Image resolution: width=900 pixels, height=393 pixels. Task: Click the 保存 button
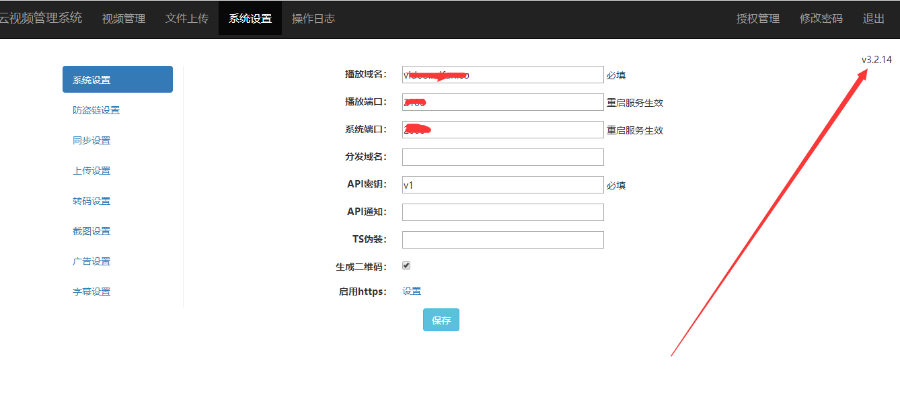441,320
